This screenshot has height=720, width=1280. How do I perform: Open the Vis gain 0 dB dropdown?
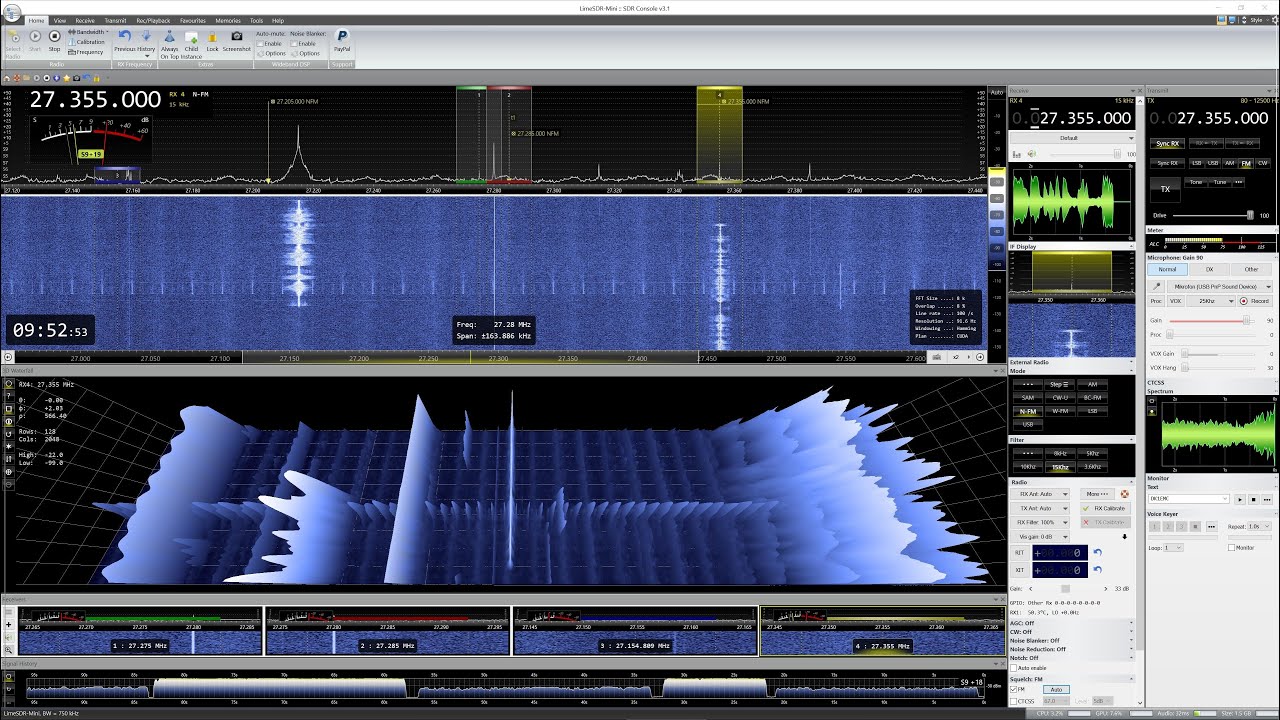(1041, 537)
